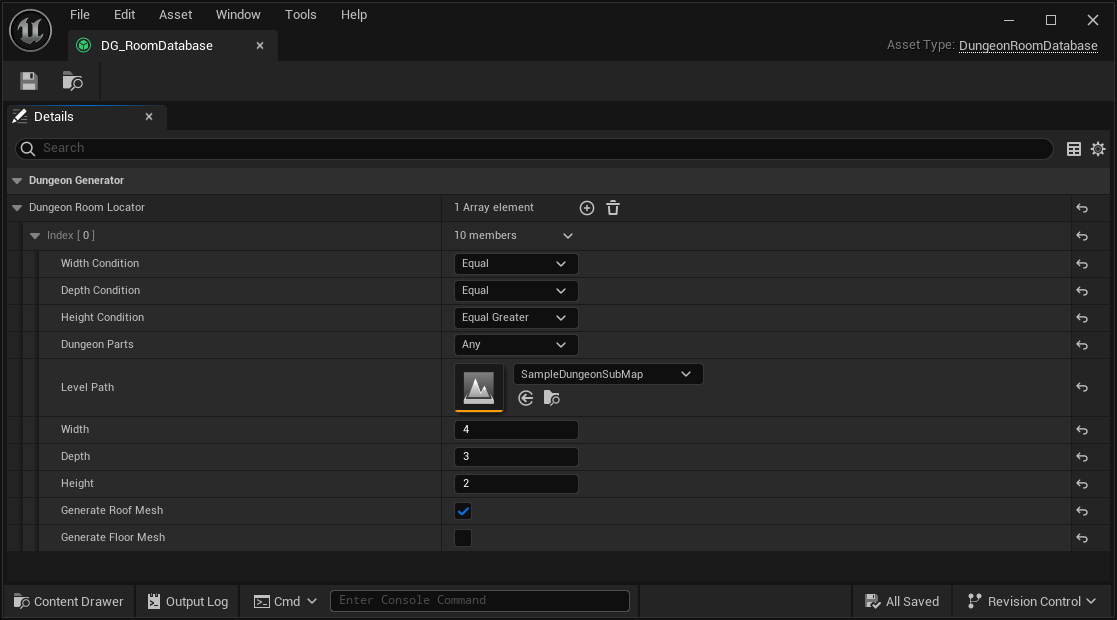
Task: Reset Generate Roof Mesh to default
Action: (1082, 512)
